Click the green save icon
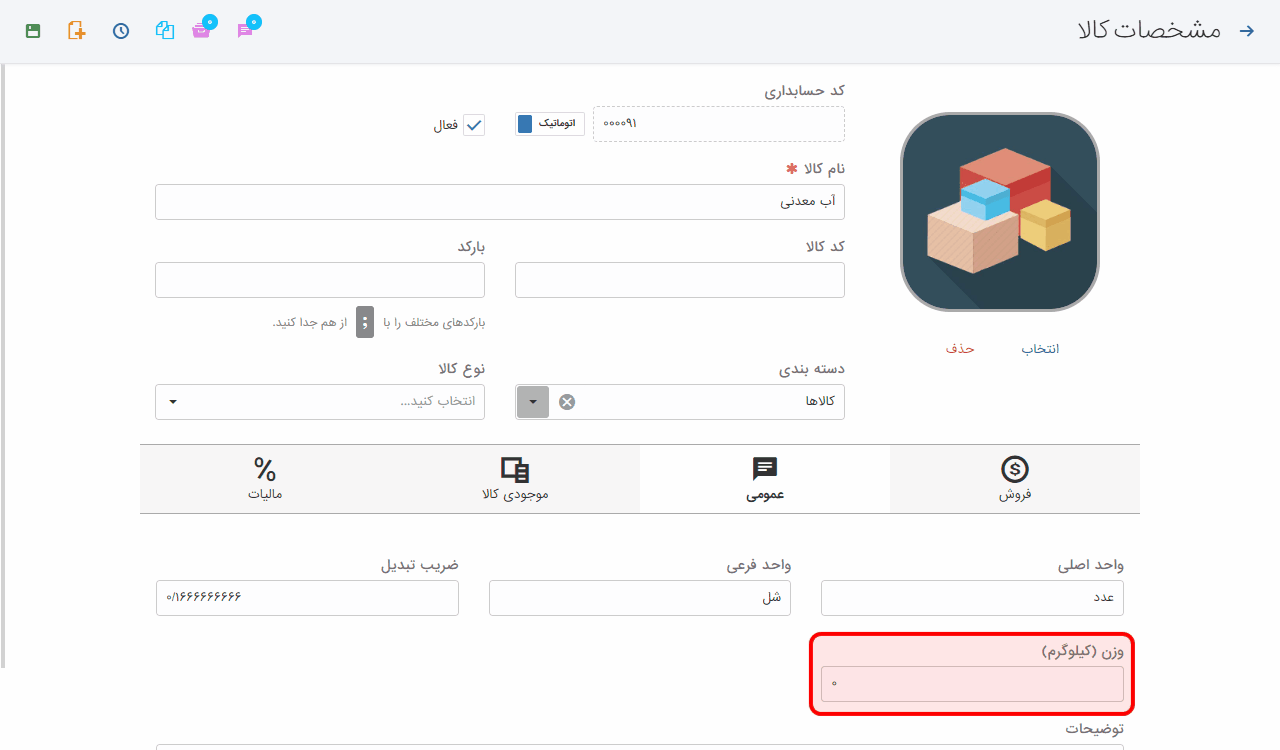The width and height of the screenshot is (1280, 750). click(x=33, y=31)
